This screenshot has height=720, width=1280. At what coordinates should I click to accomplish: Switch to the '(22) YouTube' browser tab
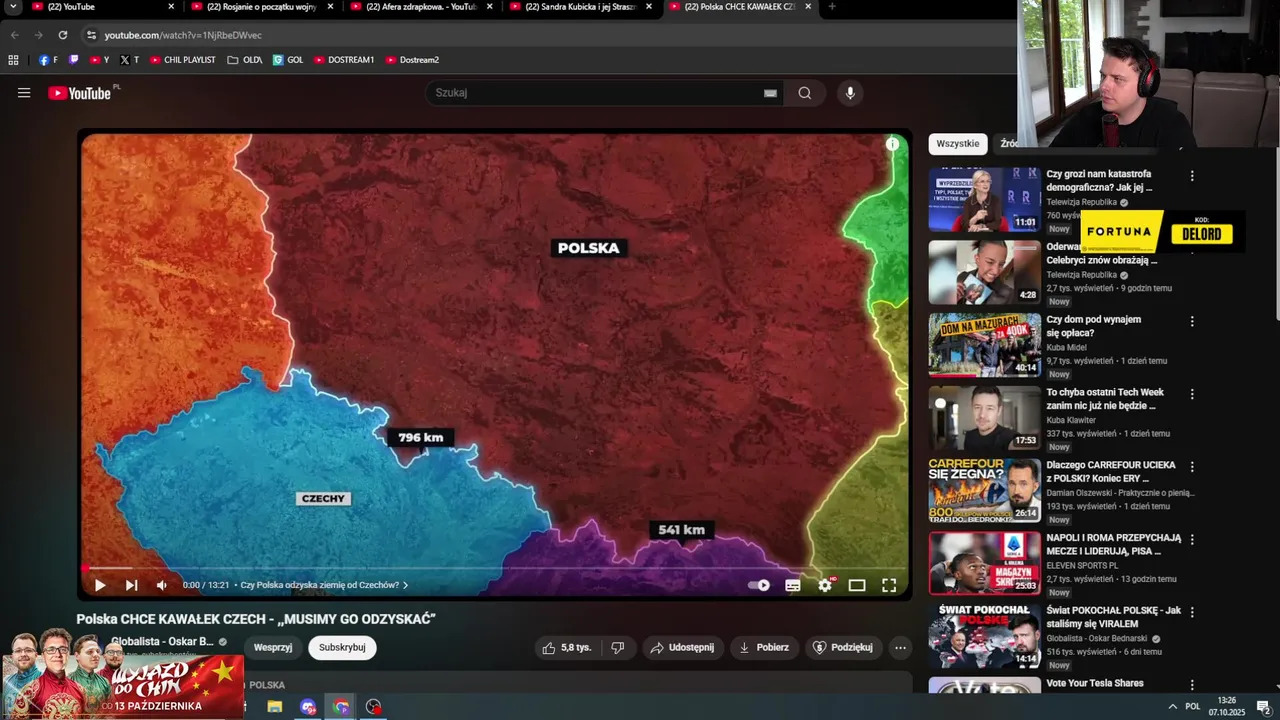(x=99, y=7)
